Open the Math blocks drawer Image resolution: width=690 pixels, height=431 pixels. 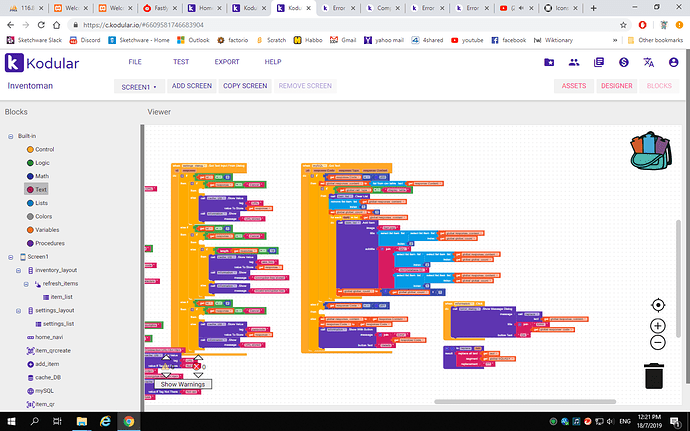(37, 176)
